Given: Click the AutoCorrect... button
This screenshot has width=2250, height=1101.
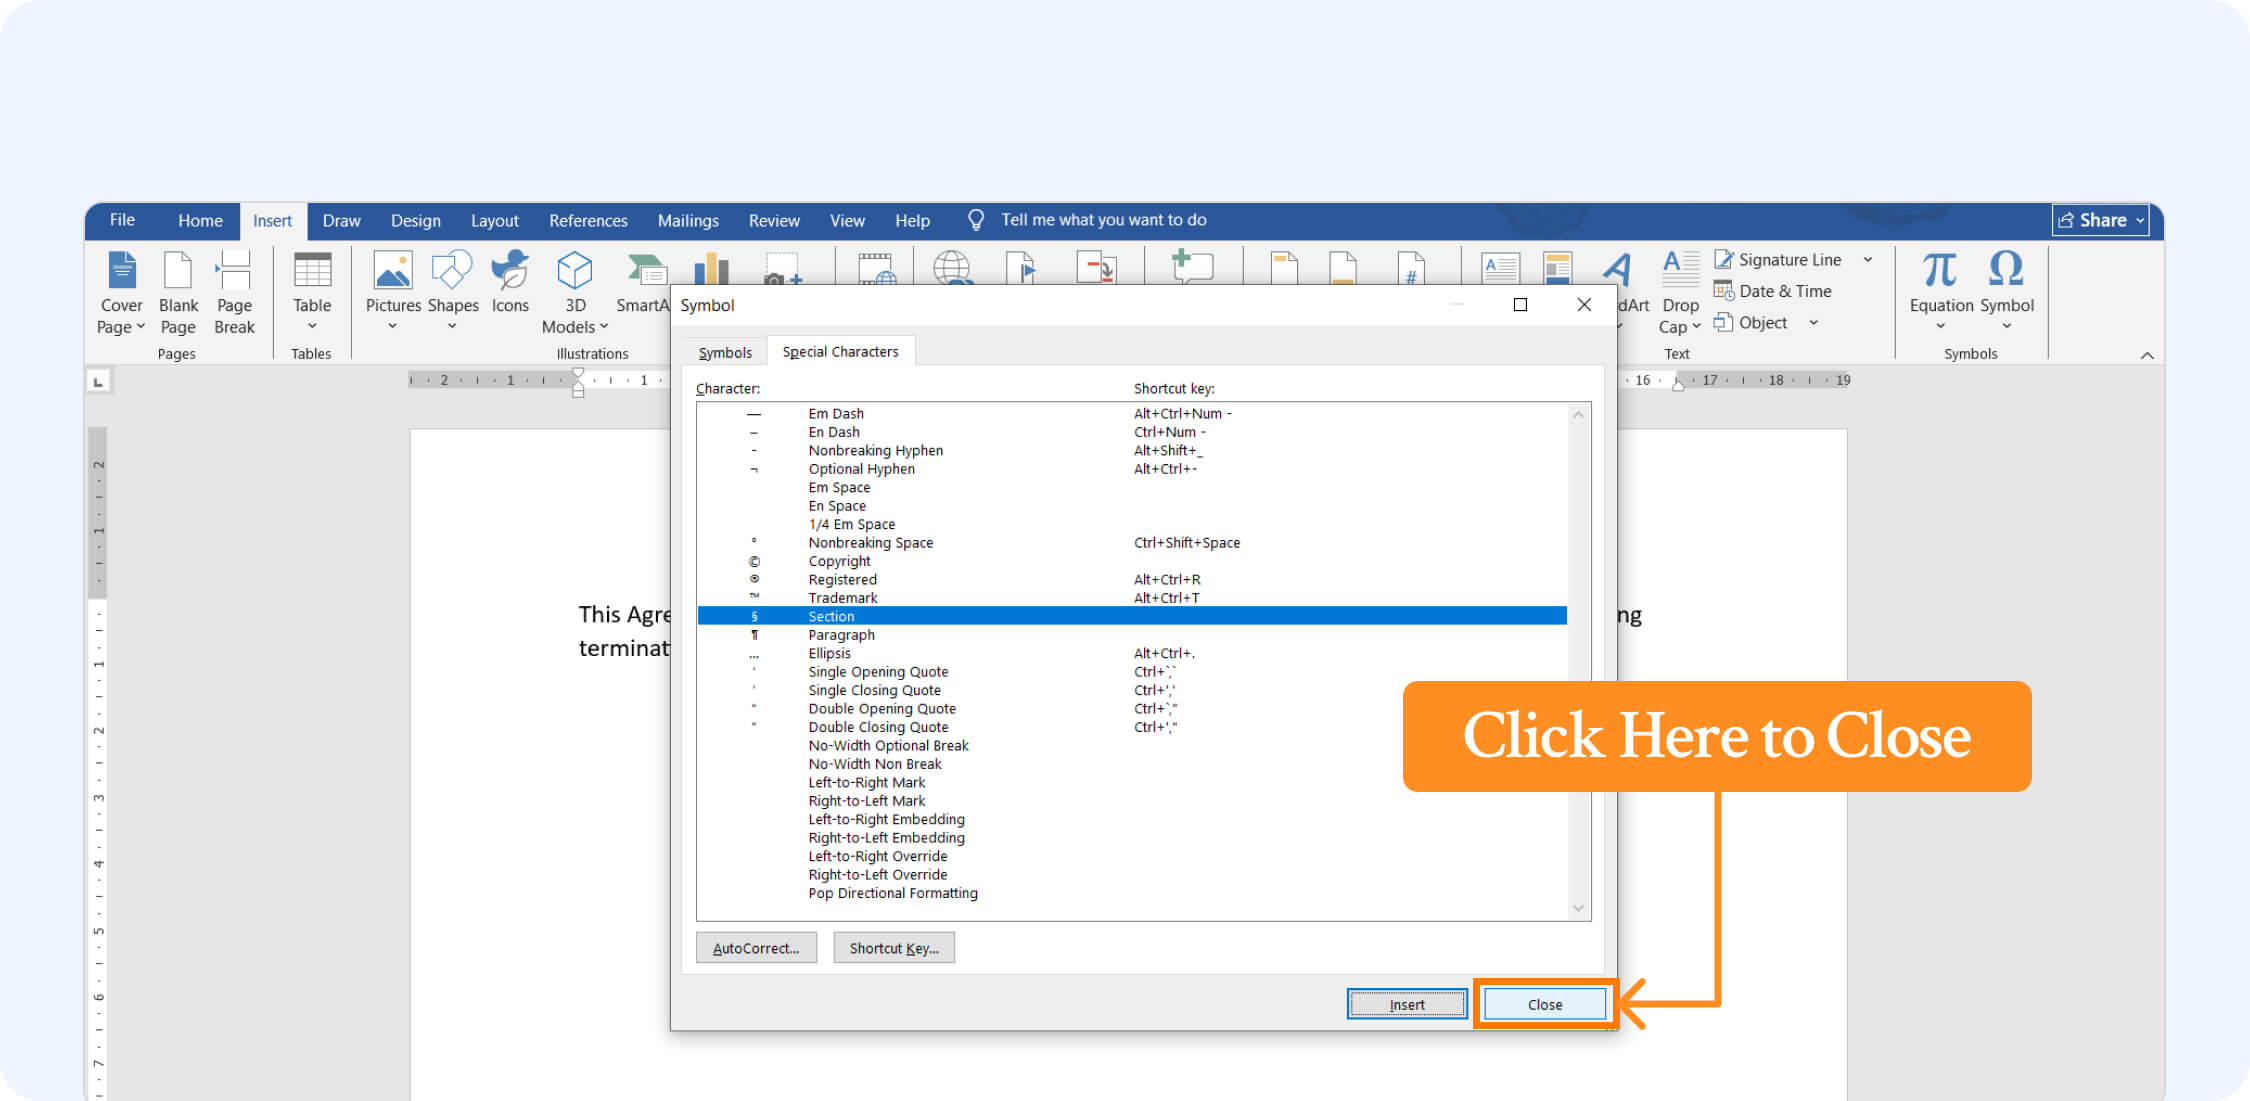Looking at the screenshot, I should [756, 948].
